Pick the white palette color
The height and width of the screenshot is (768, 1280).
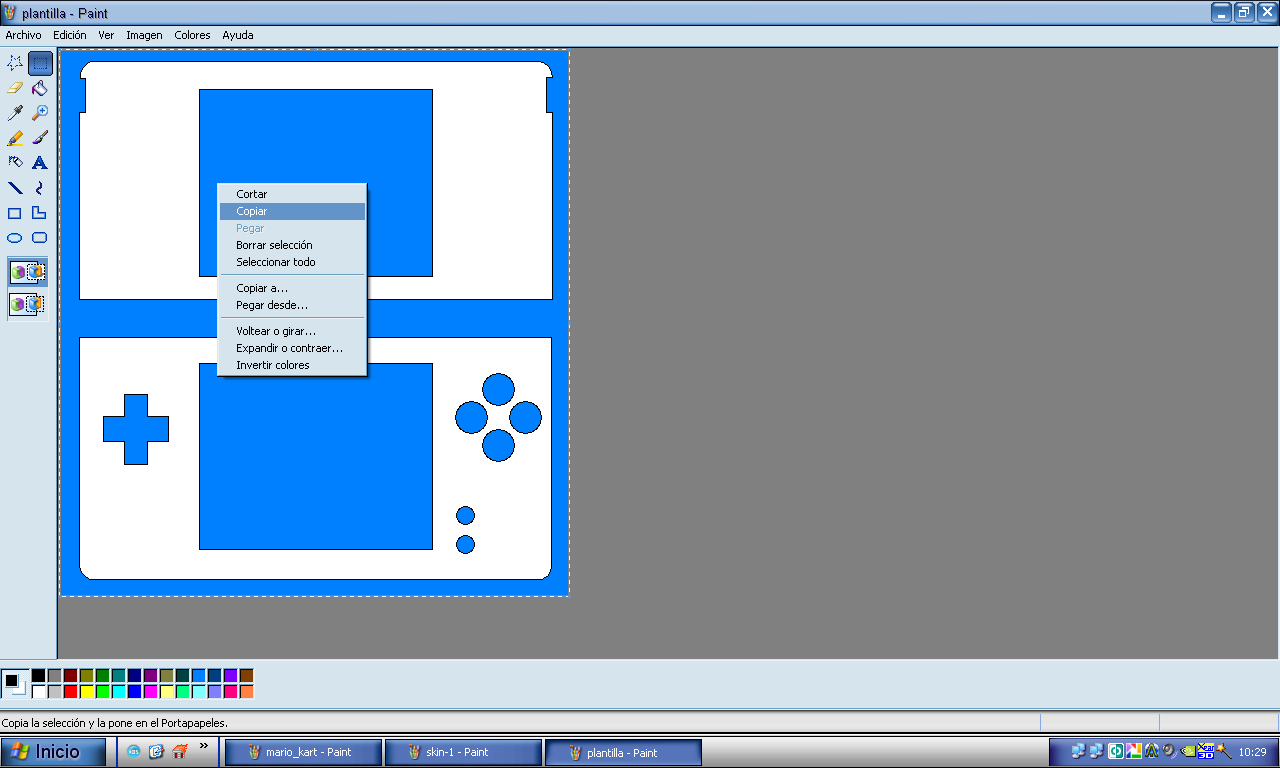(38, 692)
